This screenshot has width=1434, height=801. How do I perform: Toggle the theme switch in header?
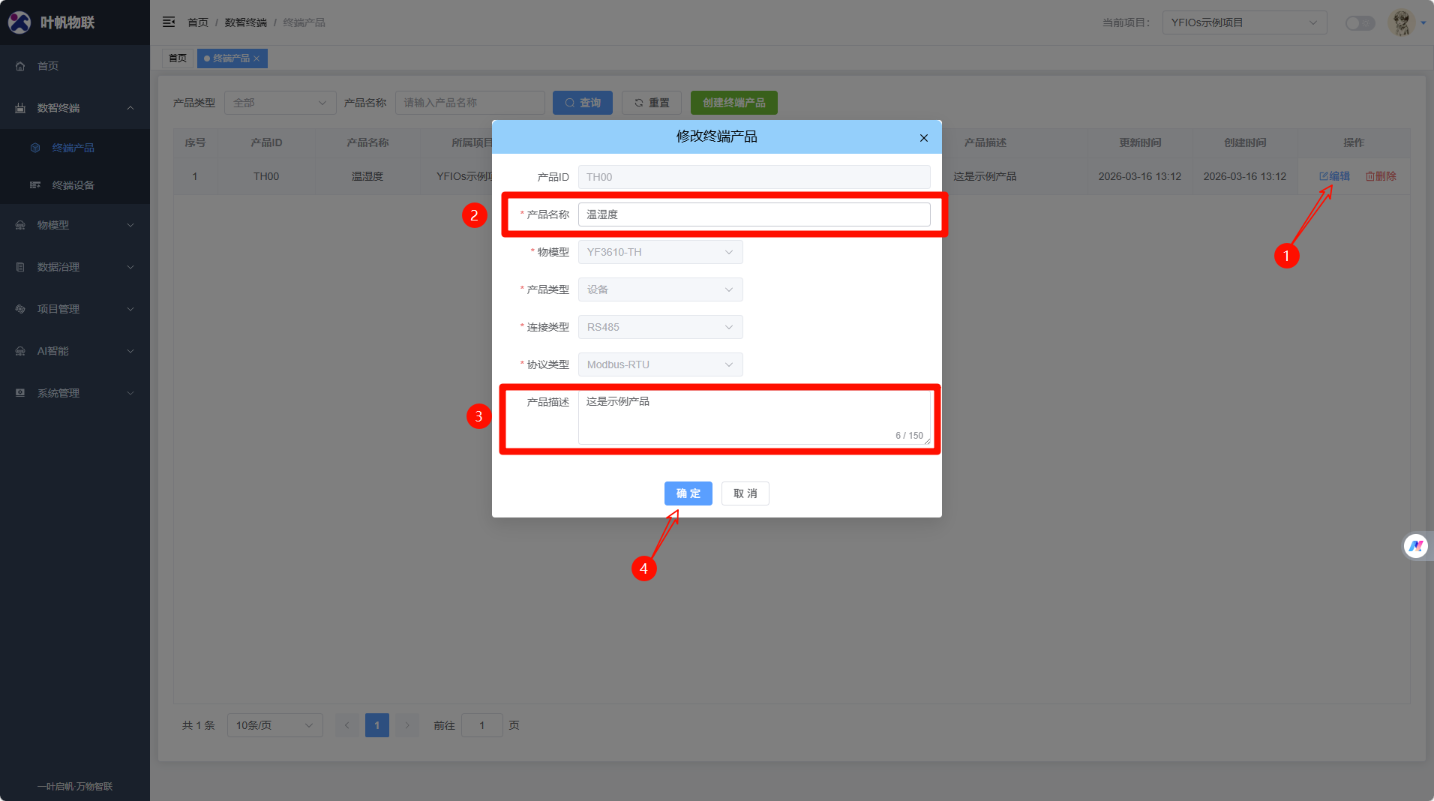point(1359,23)
